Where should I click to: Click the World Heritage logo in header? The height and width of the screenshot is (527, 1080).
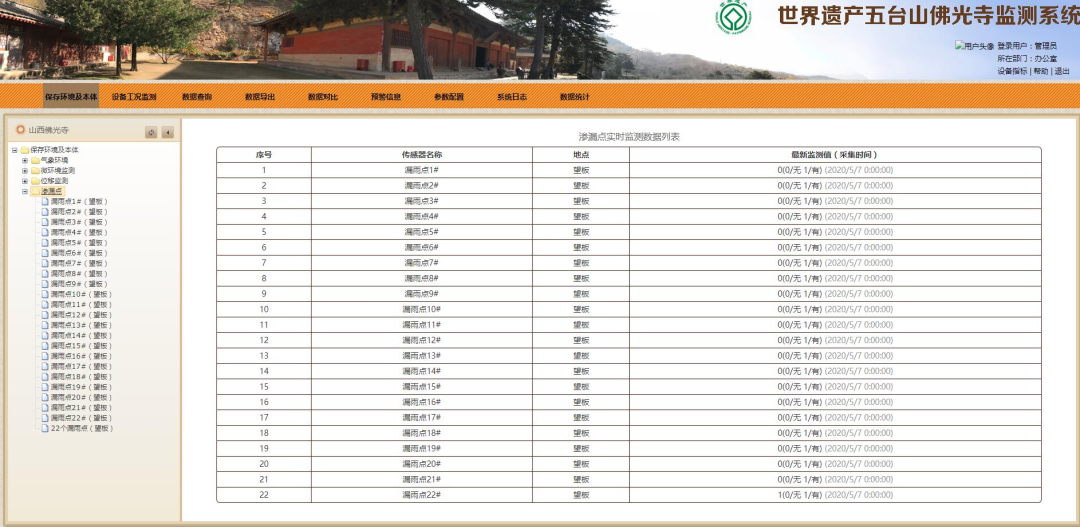click(733, 17)
